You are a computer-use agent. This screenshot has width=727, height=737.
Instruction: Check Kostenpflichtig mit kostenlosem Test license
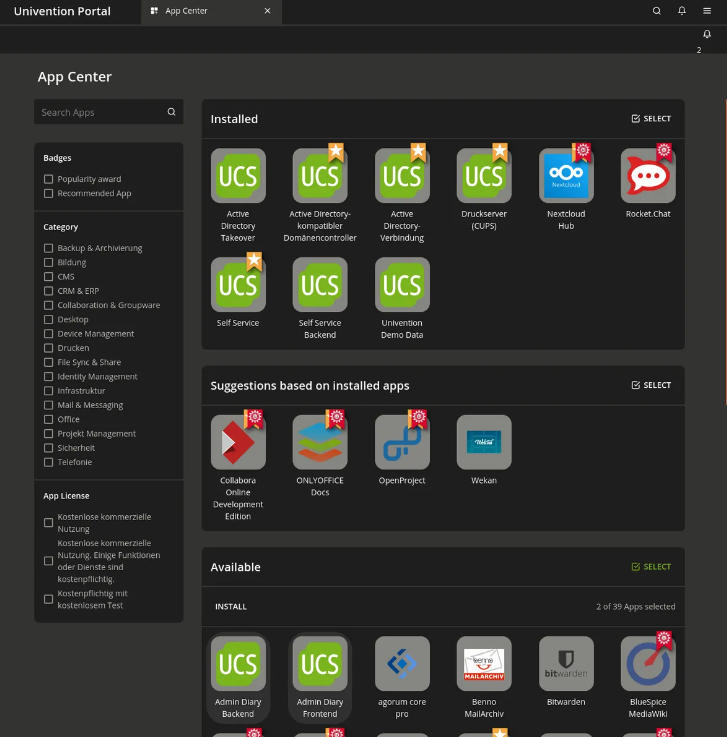pyautogui.click(x=48, y=599)
